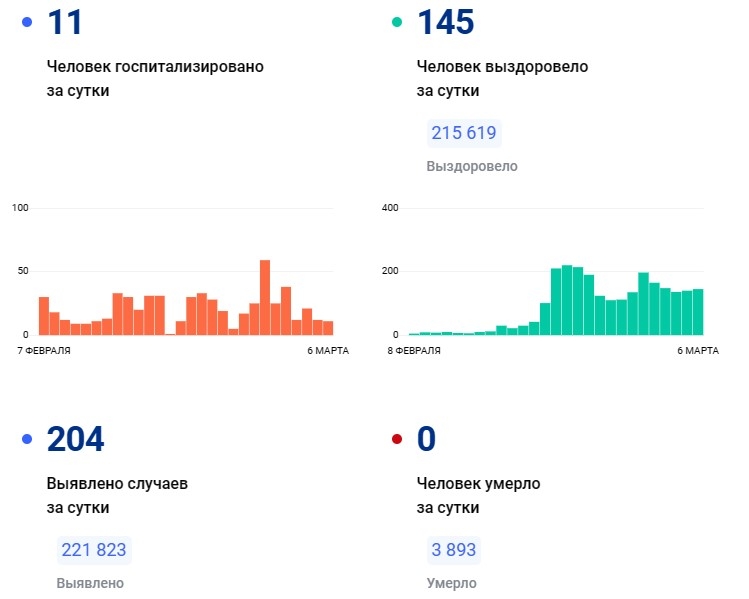
Task: Click the 'Человек госпитализировано за сутки' heading
Action: click(155, 78)
